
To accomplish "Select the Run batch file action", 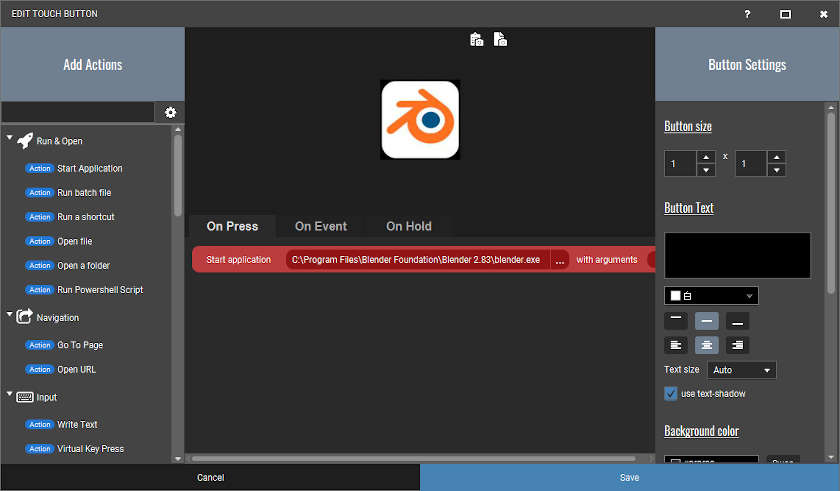I will pos(69,192).
